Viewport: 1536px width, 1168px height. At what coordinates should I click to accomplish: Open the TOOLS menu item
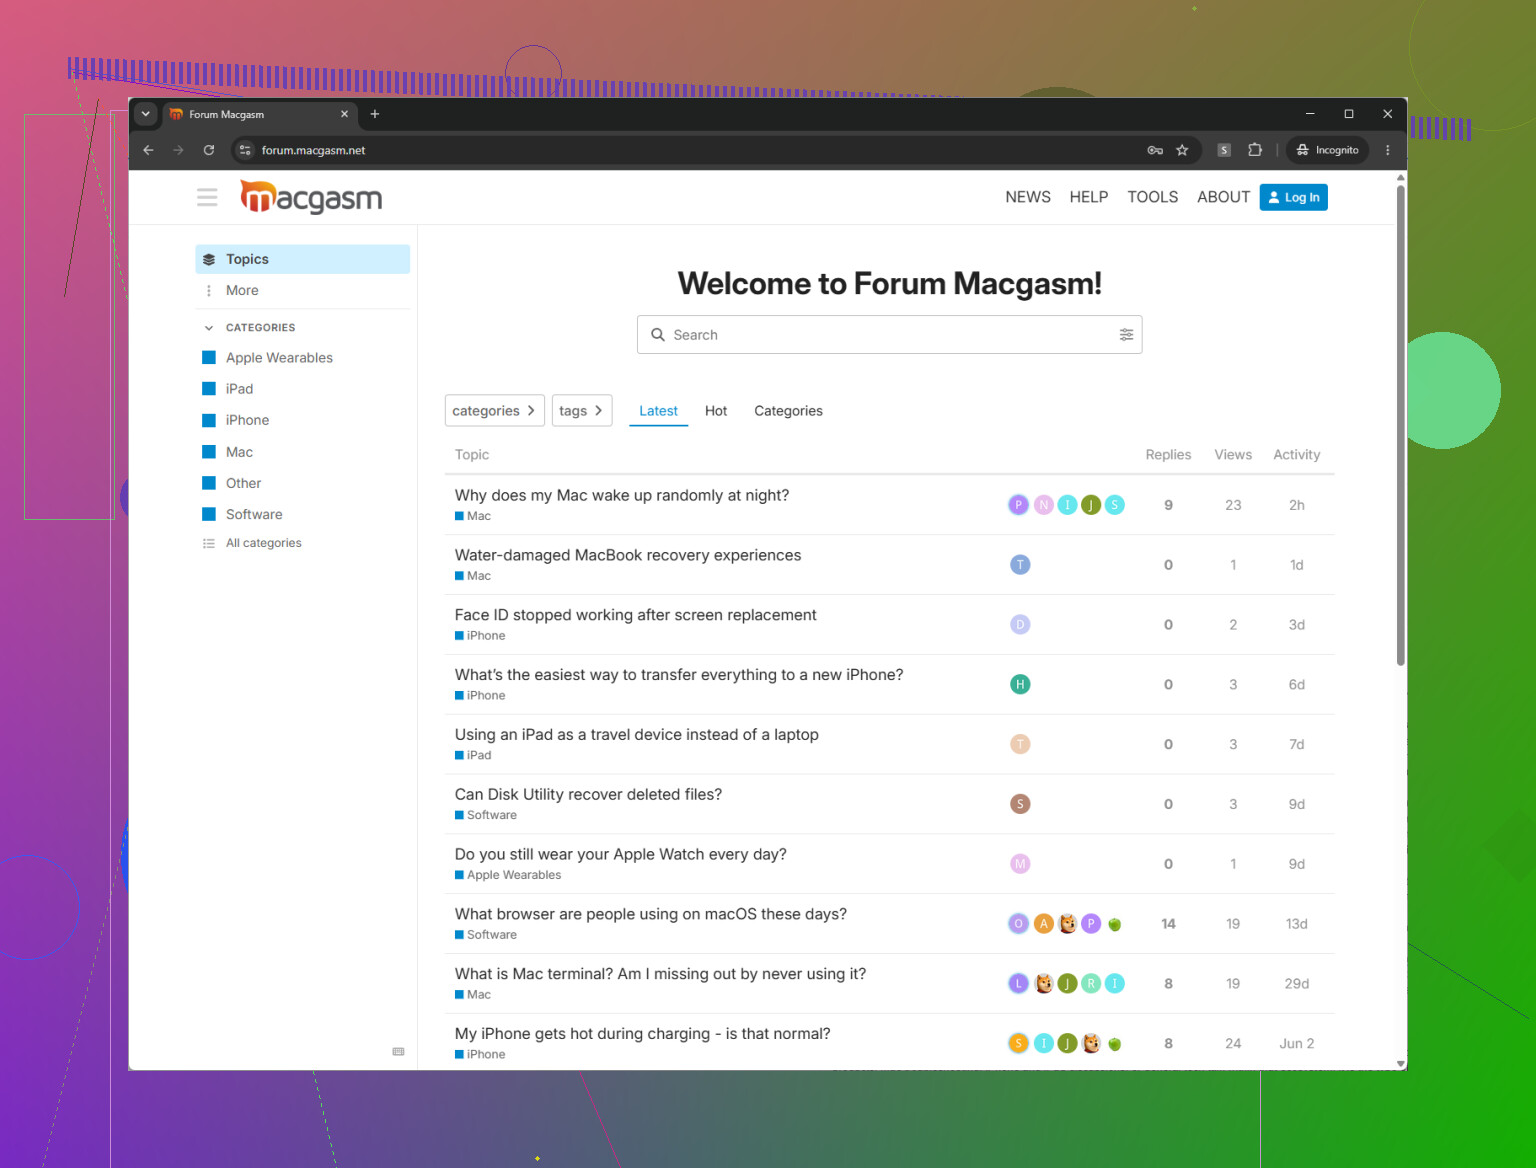click(x=1153, y=197)
